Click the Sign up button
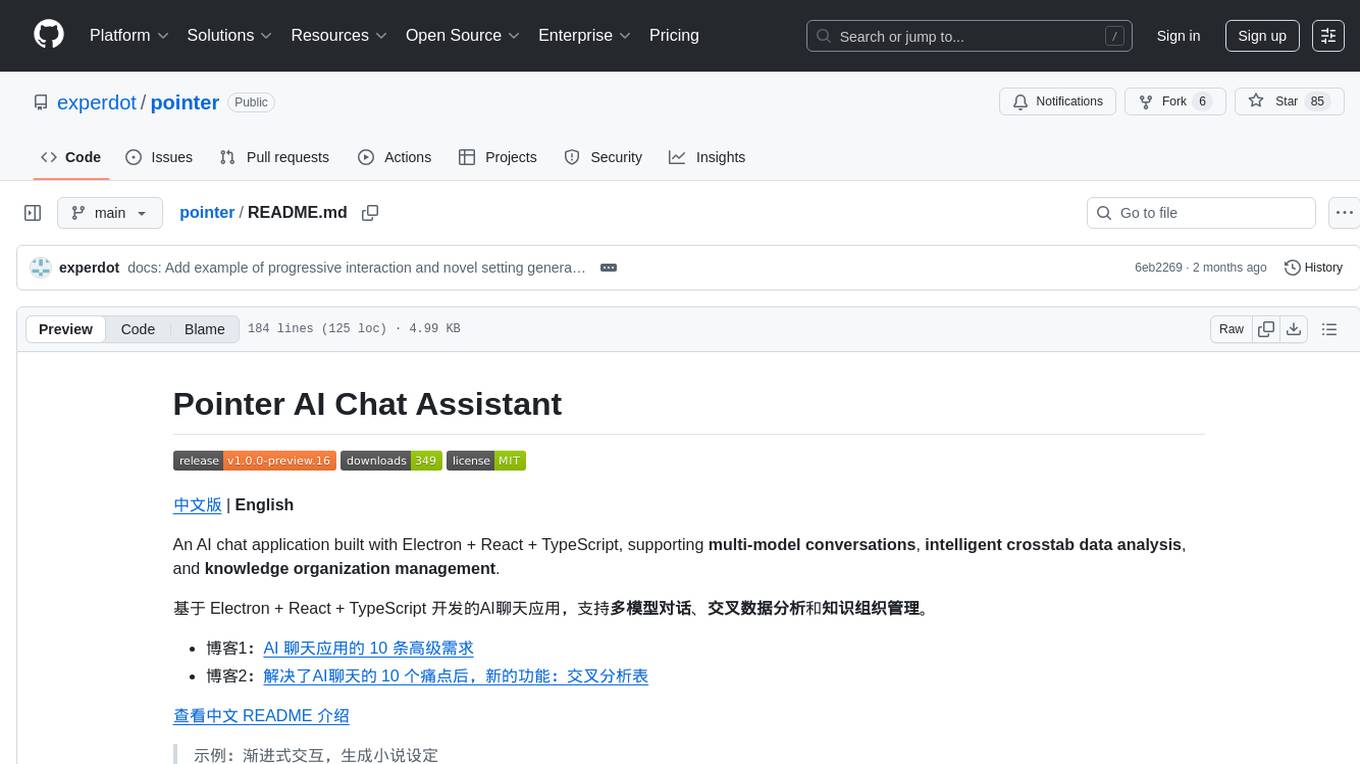Viewport: 1360px width, 764px height. click(x=1262, y=36)
